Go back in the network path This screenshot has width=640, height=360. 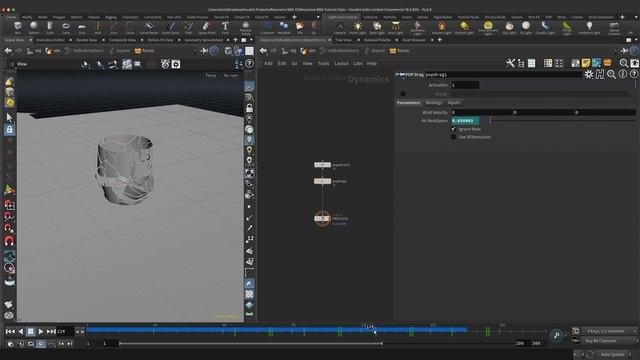tap(263, 51)
